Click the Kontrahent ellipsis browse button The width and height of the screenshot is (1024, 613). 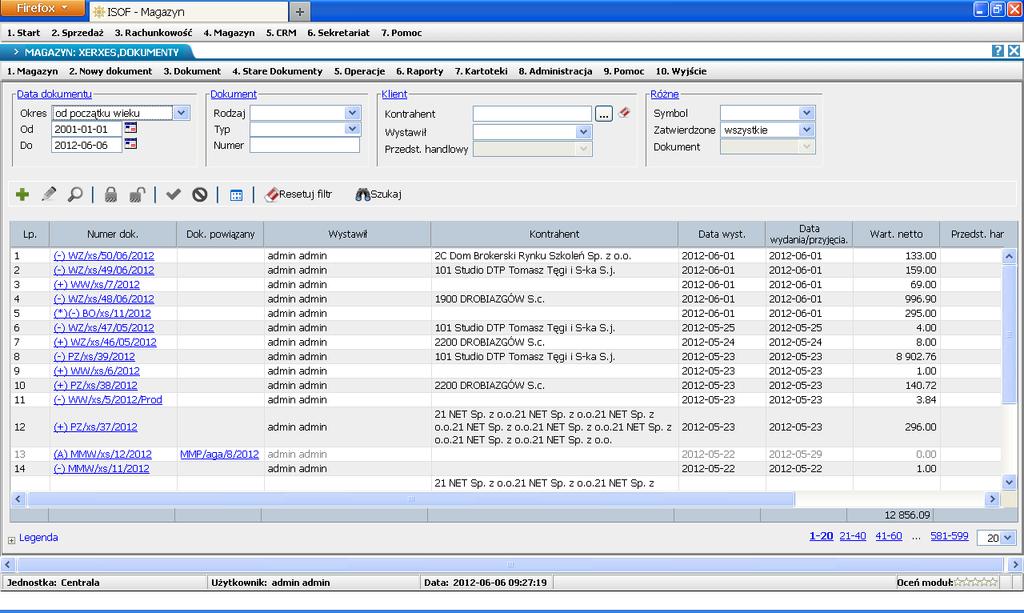tap(604, 114)
